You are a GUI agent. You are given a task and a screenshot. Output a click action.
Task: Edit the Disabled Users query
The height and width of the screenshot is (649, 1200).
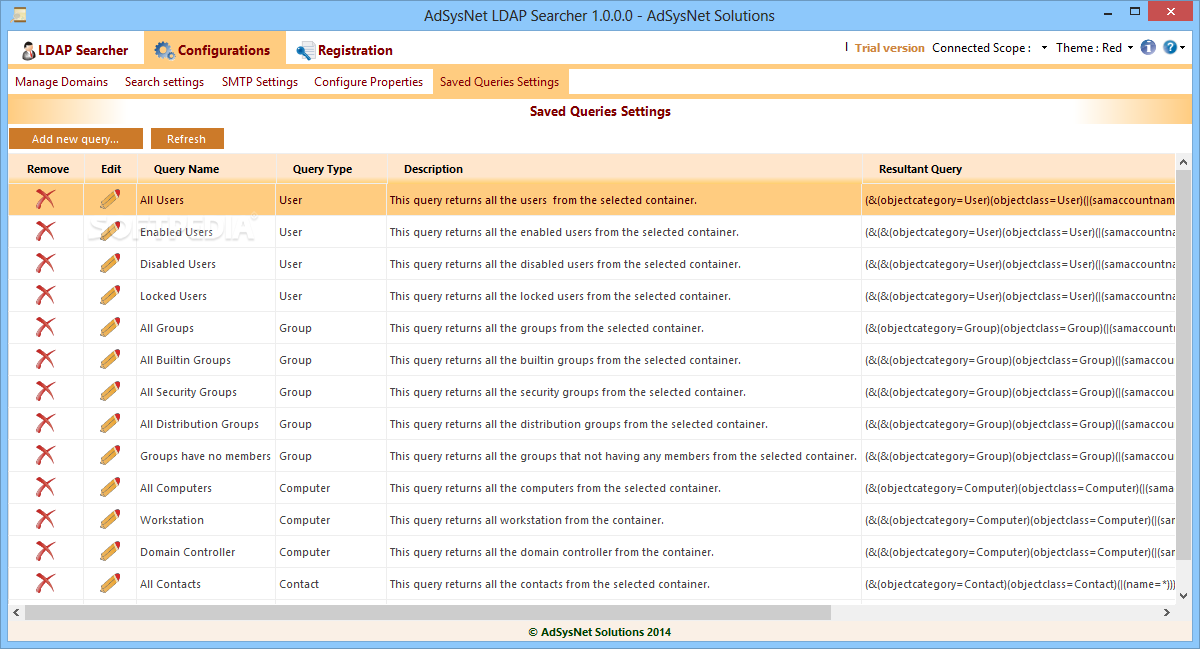click(x=110, y=264)
